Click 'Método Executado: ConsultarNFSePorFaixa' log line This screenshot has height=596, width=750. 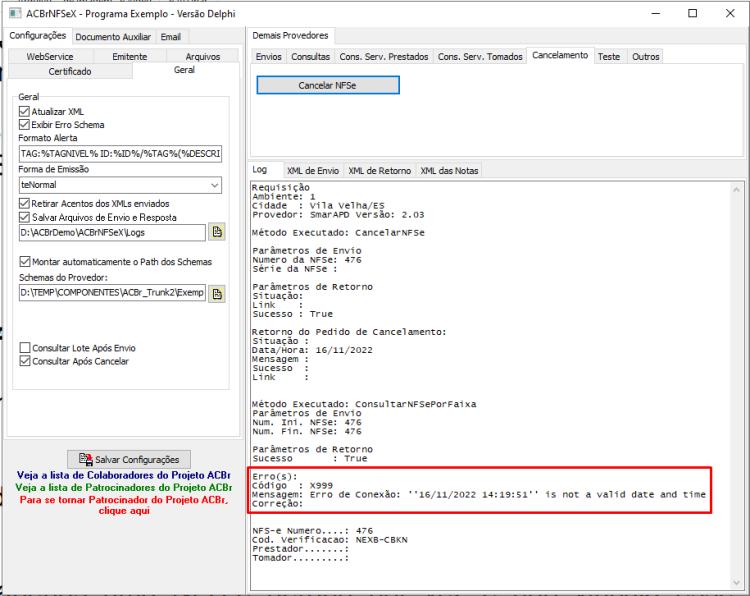point(364,404)
